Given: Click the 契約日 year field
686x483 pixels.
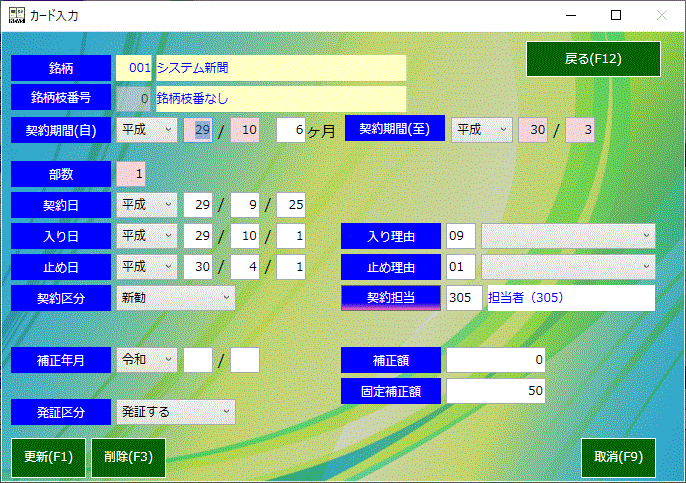Looking at the screenshot, I should pyautogui.click(x=198, y=205).
